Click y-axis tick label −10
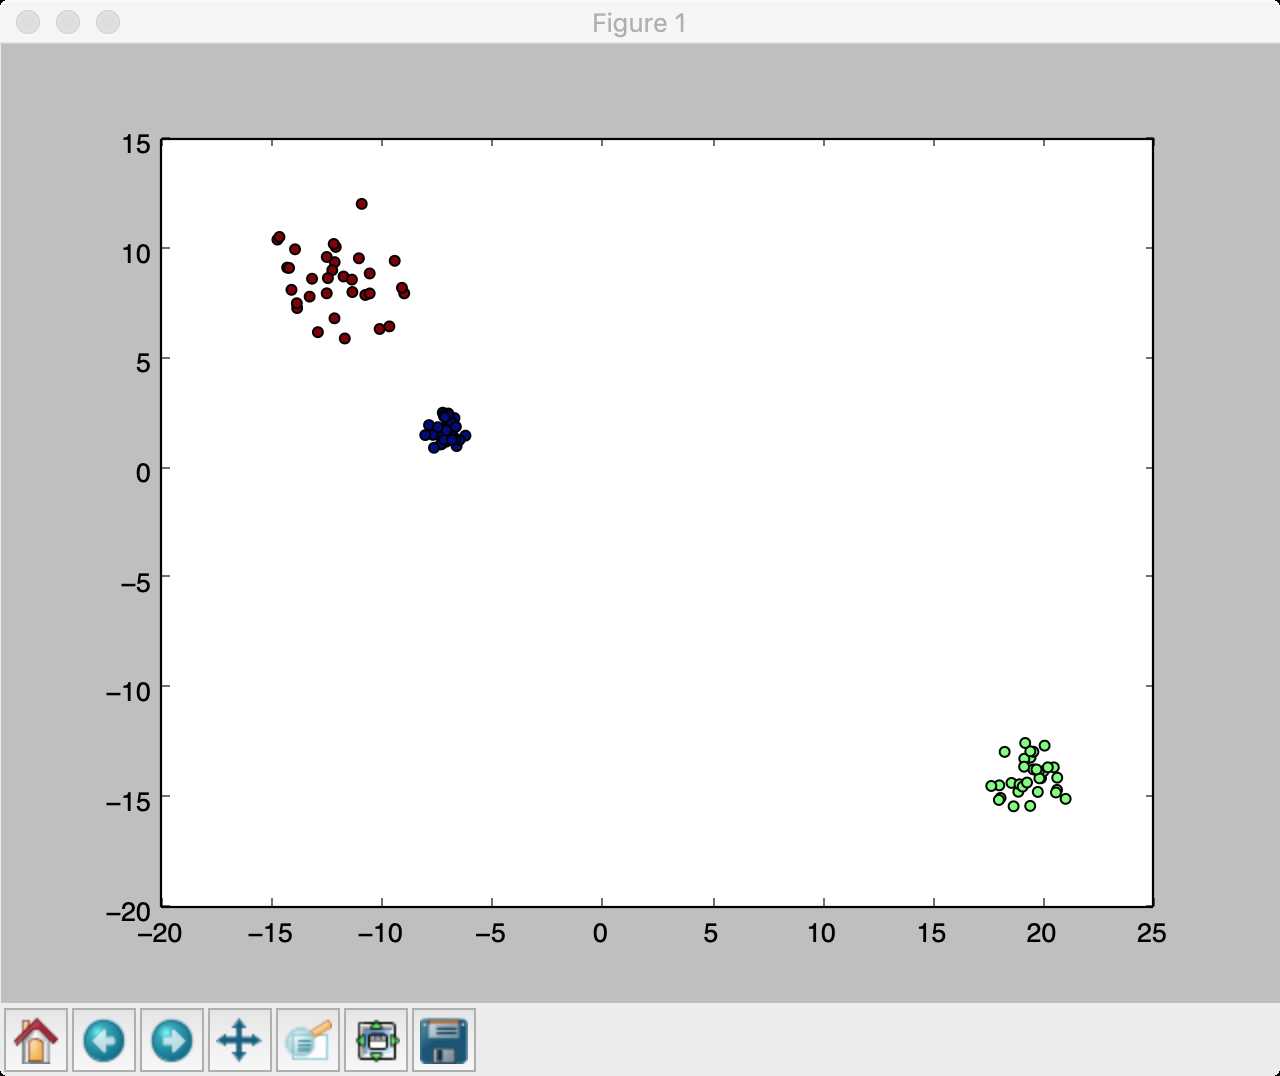1280x1076 pixels. pos(129,691)
